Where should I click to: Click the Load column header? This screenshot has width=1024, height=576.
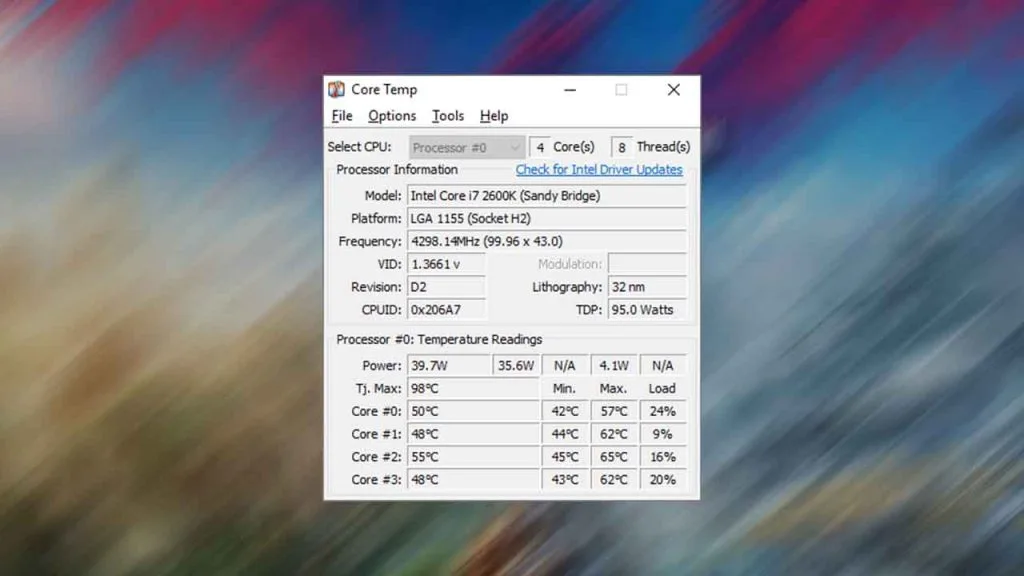pyautogui.click(x=662, y=389)
